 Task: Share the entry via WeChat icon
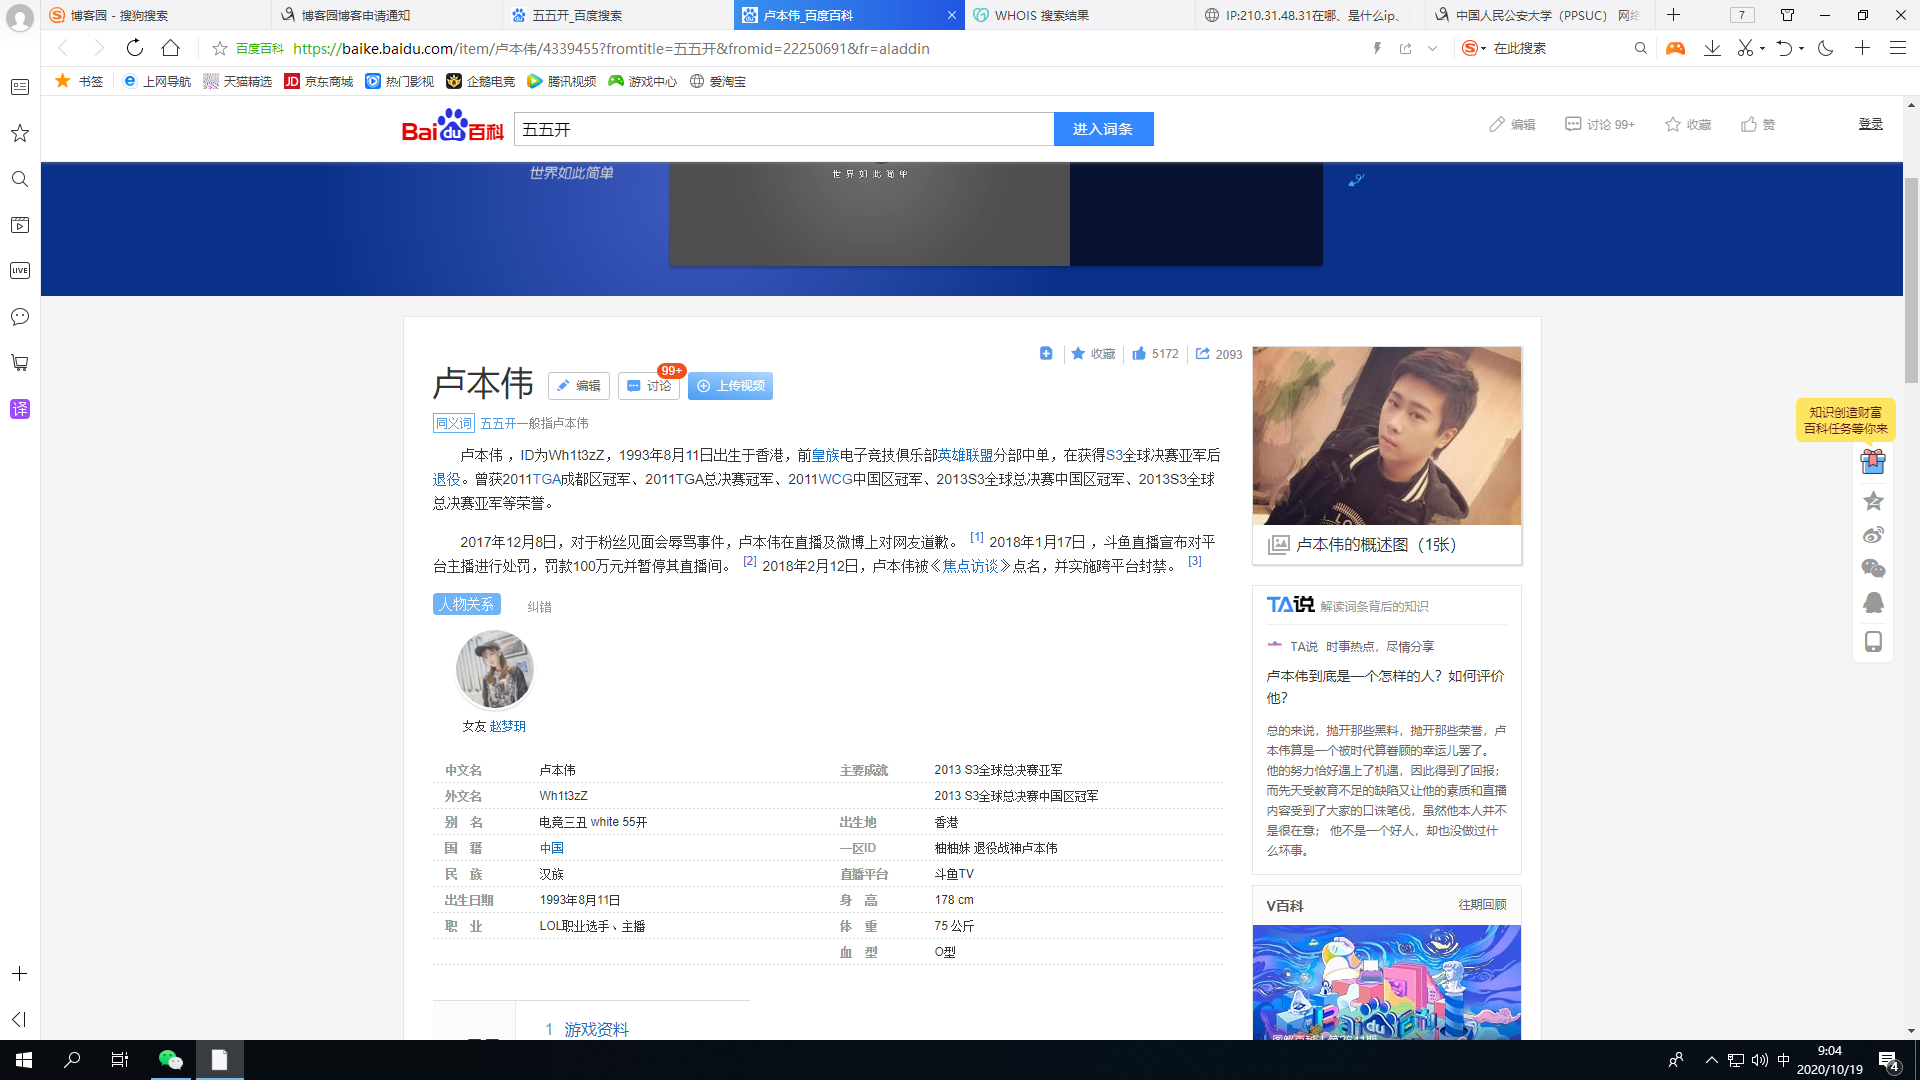coord(1873,569)
